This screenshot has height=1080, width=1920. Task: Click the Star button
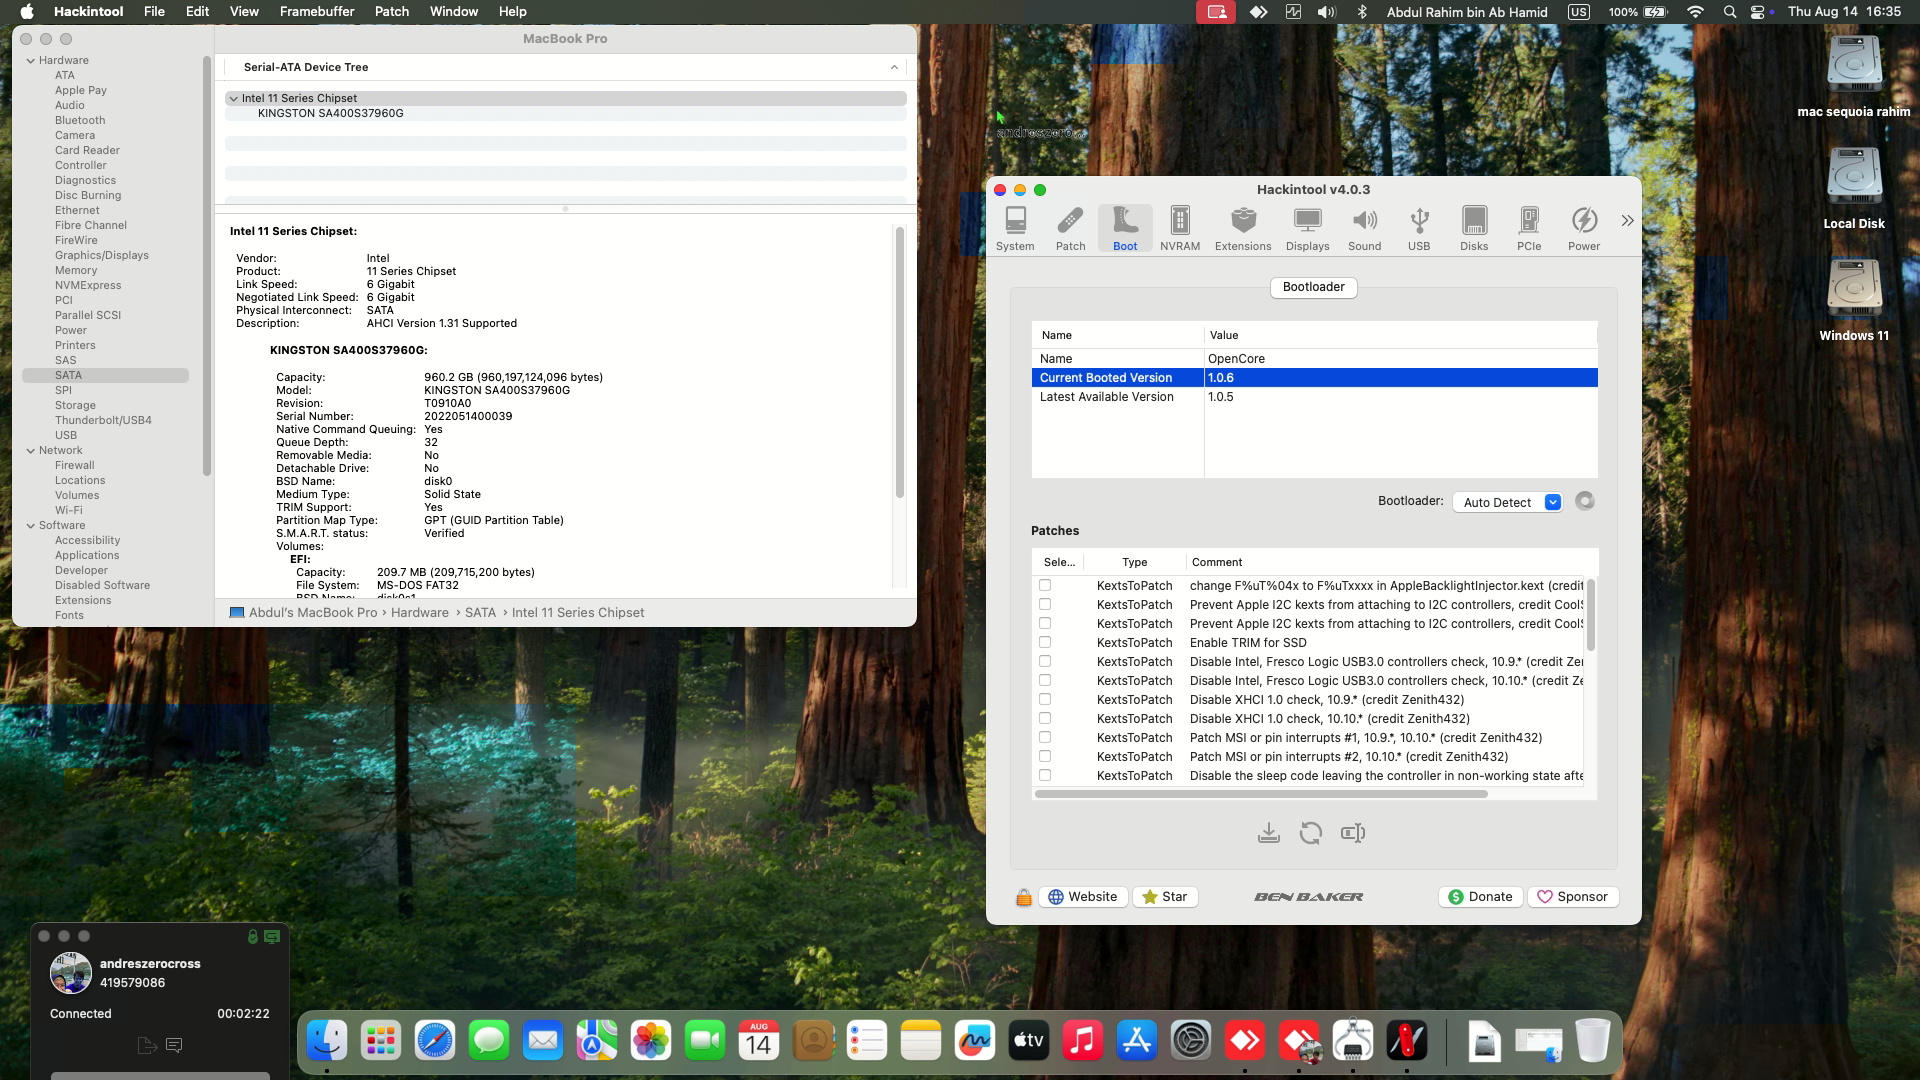click(x=1165, y=897)
